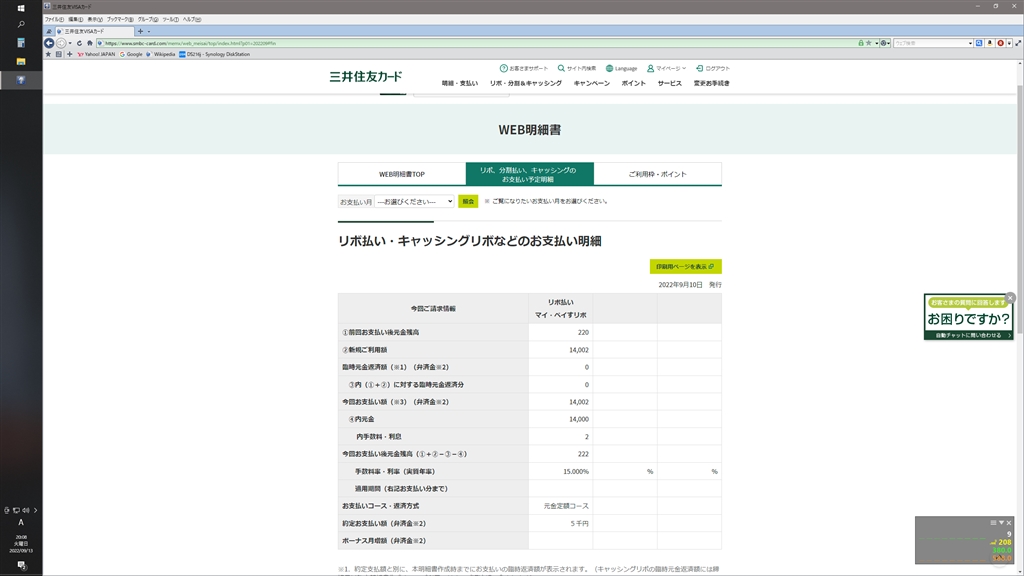The width and height of the screenshot is (1024, 576).
Task: Open the サービス navigation item
Action: click(669, 84)
